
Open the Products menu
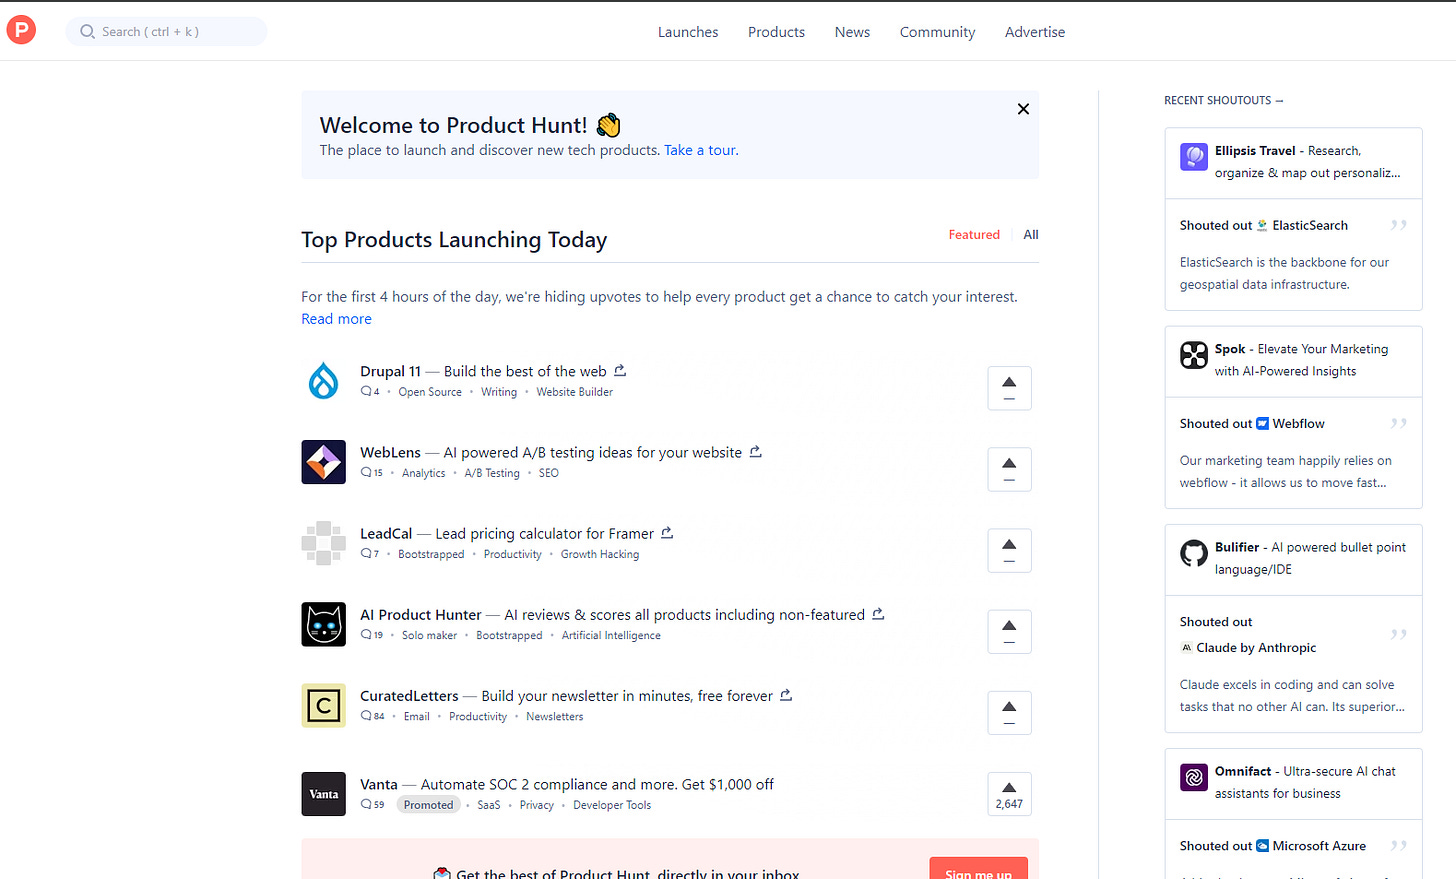click(x=776, y=32)
